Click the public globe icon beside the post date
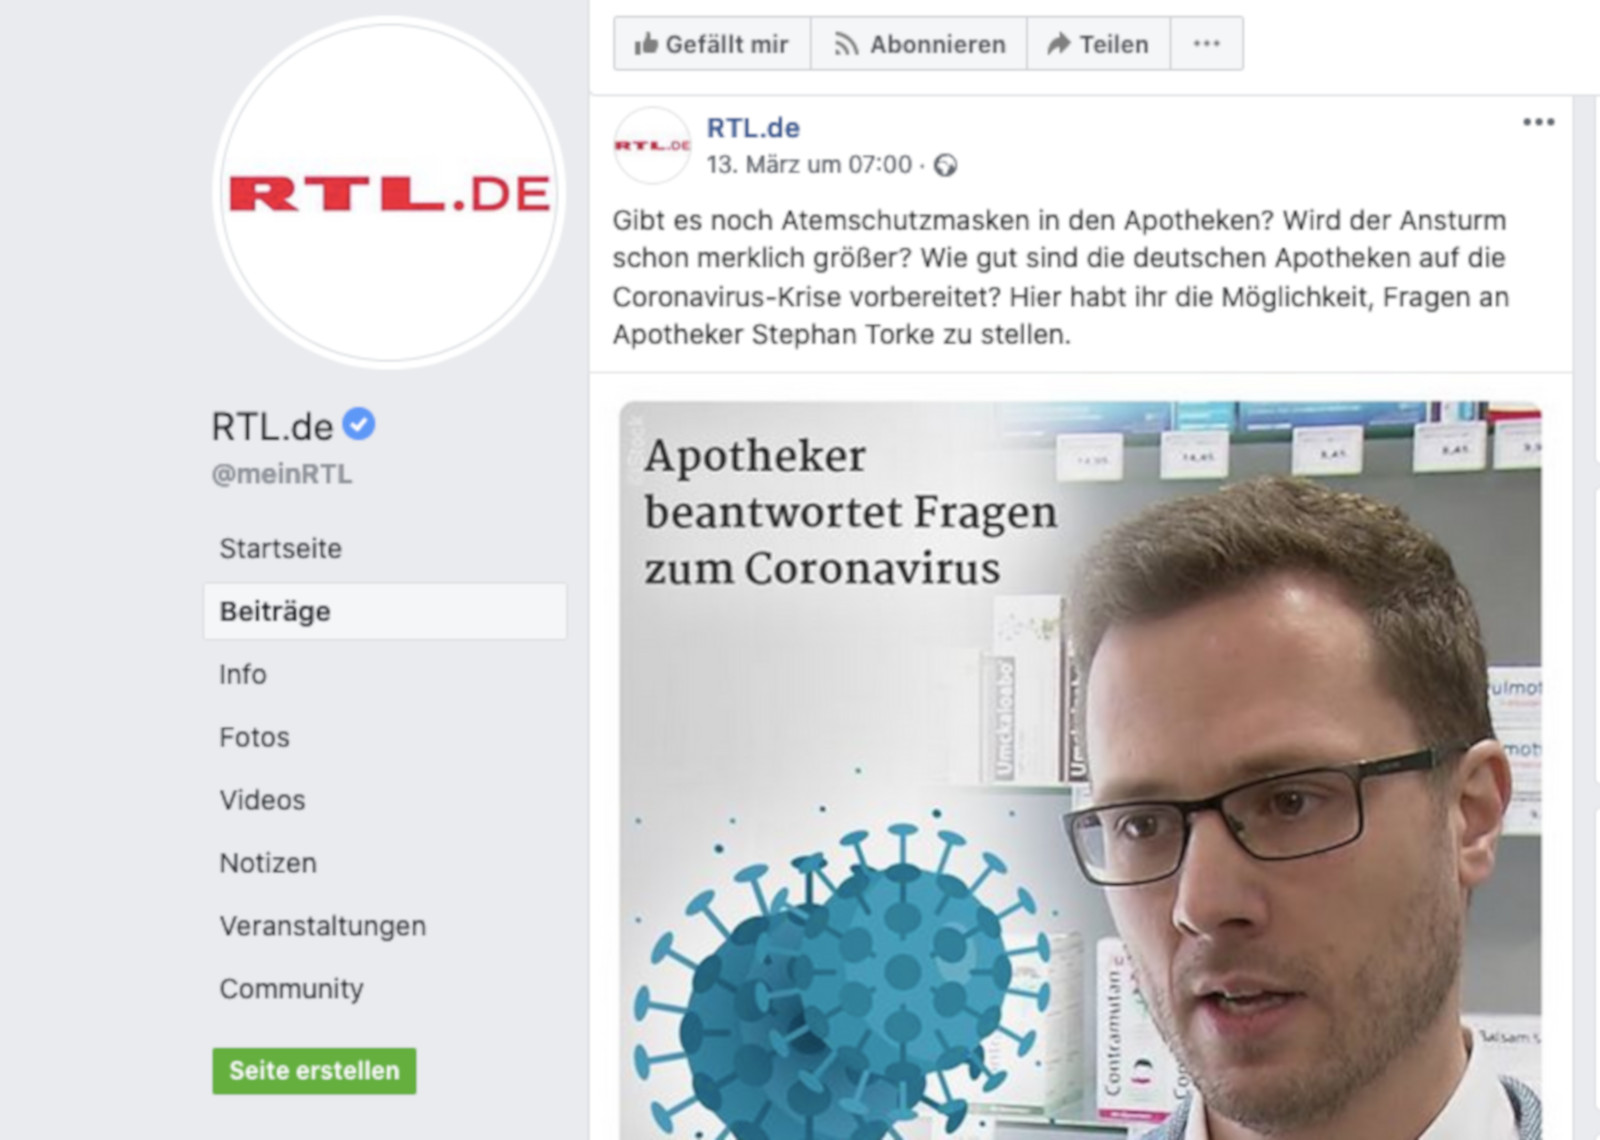 tap(945, 165)
